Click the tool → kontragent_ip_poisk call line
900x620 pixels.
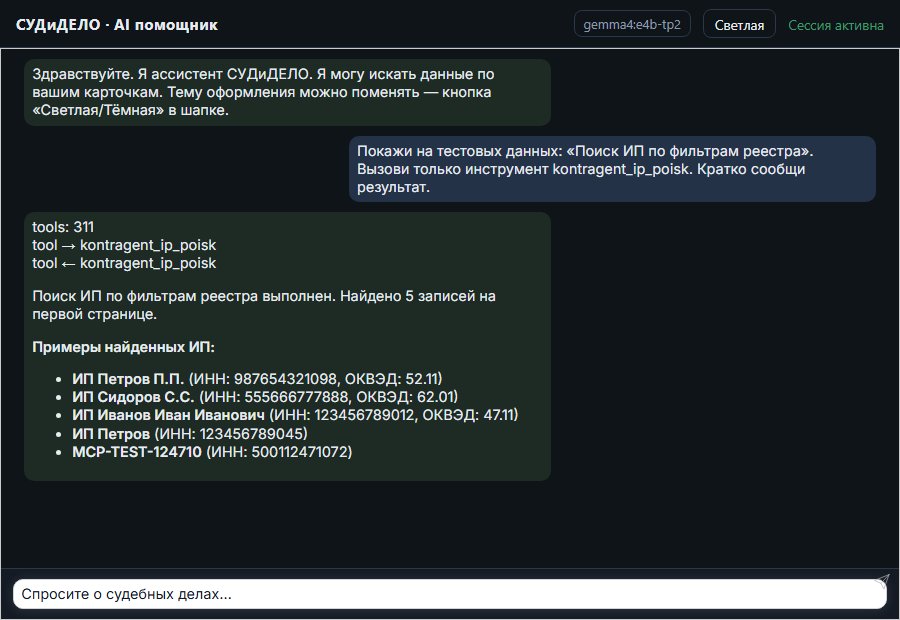click(124, 245)
